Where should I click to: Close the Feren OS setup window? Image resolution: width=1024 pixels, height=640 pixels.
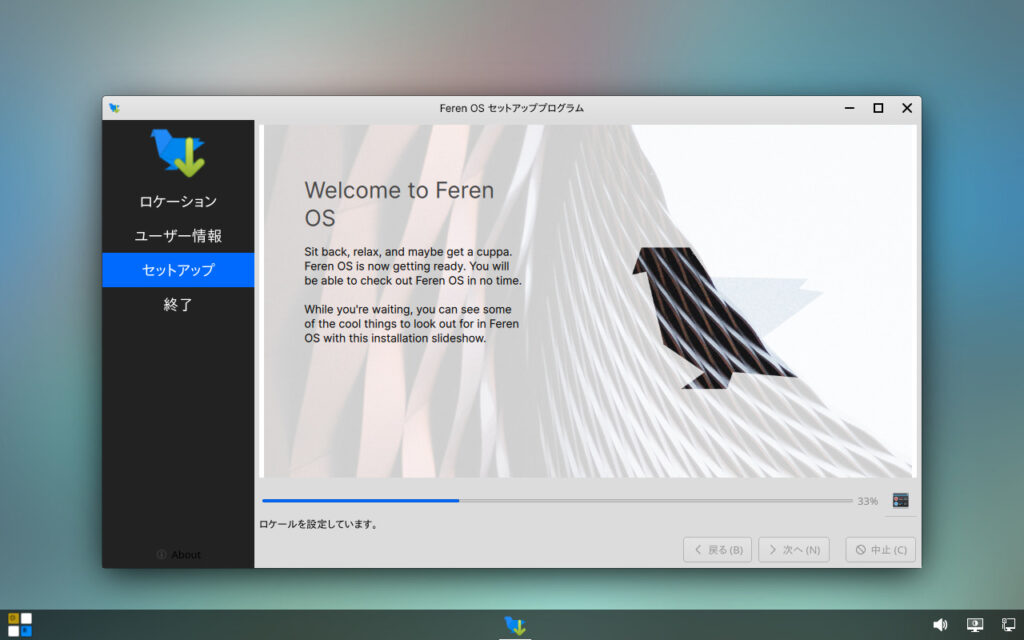907,108
